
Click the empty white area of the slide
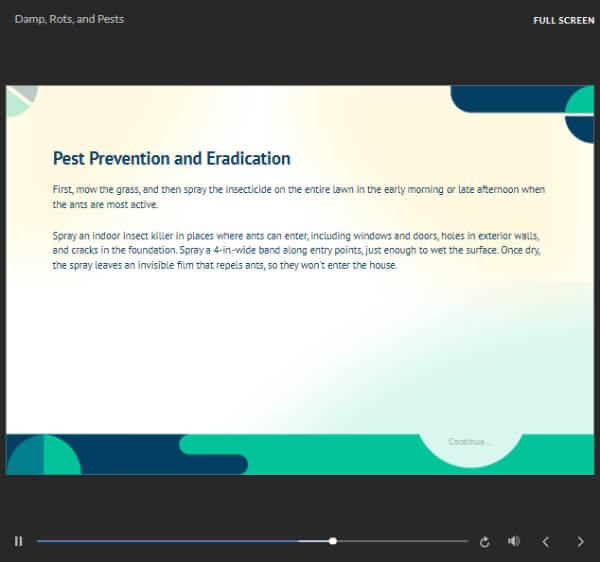pos(250,350)
